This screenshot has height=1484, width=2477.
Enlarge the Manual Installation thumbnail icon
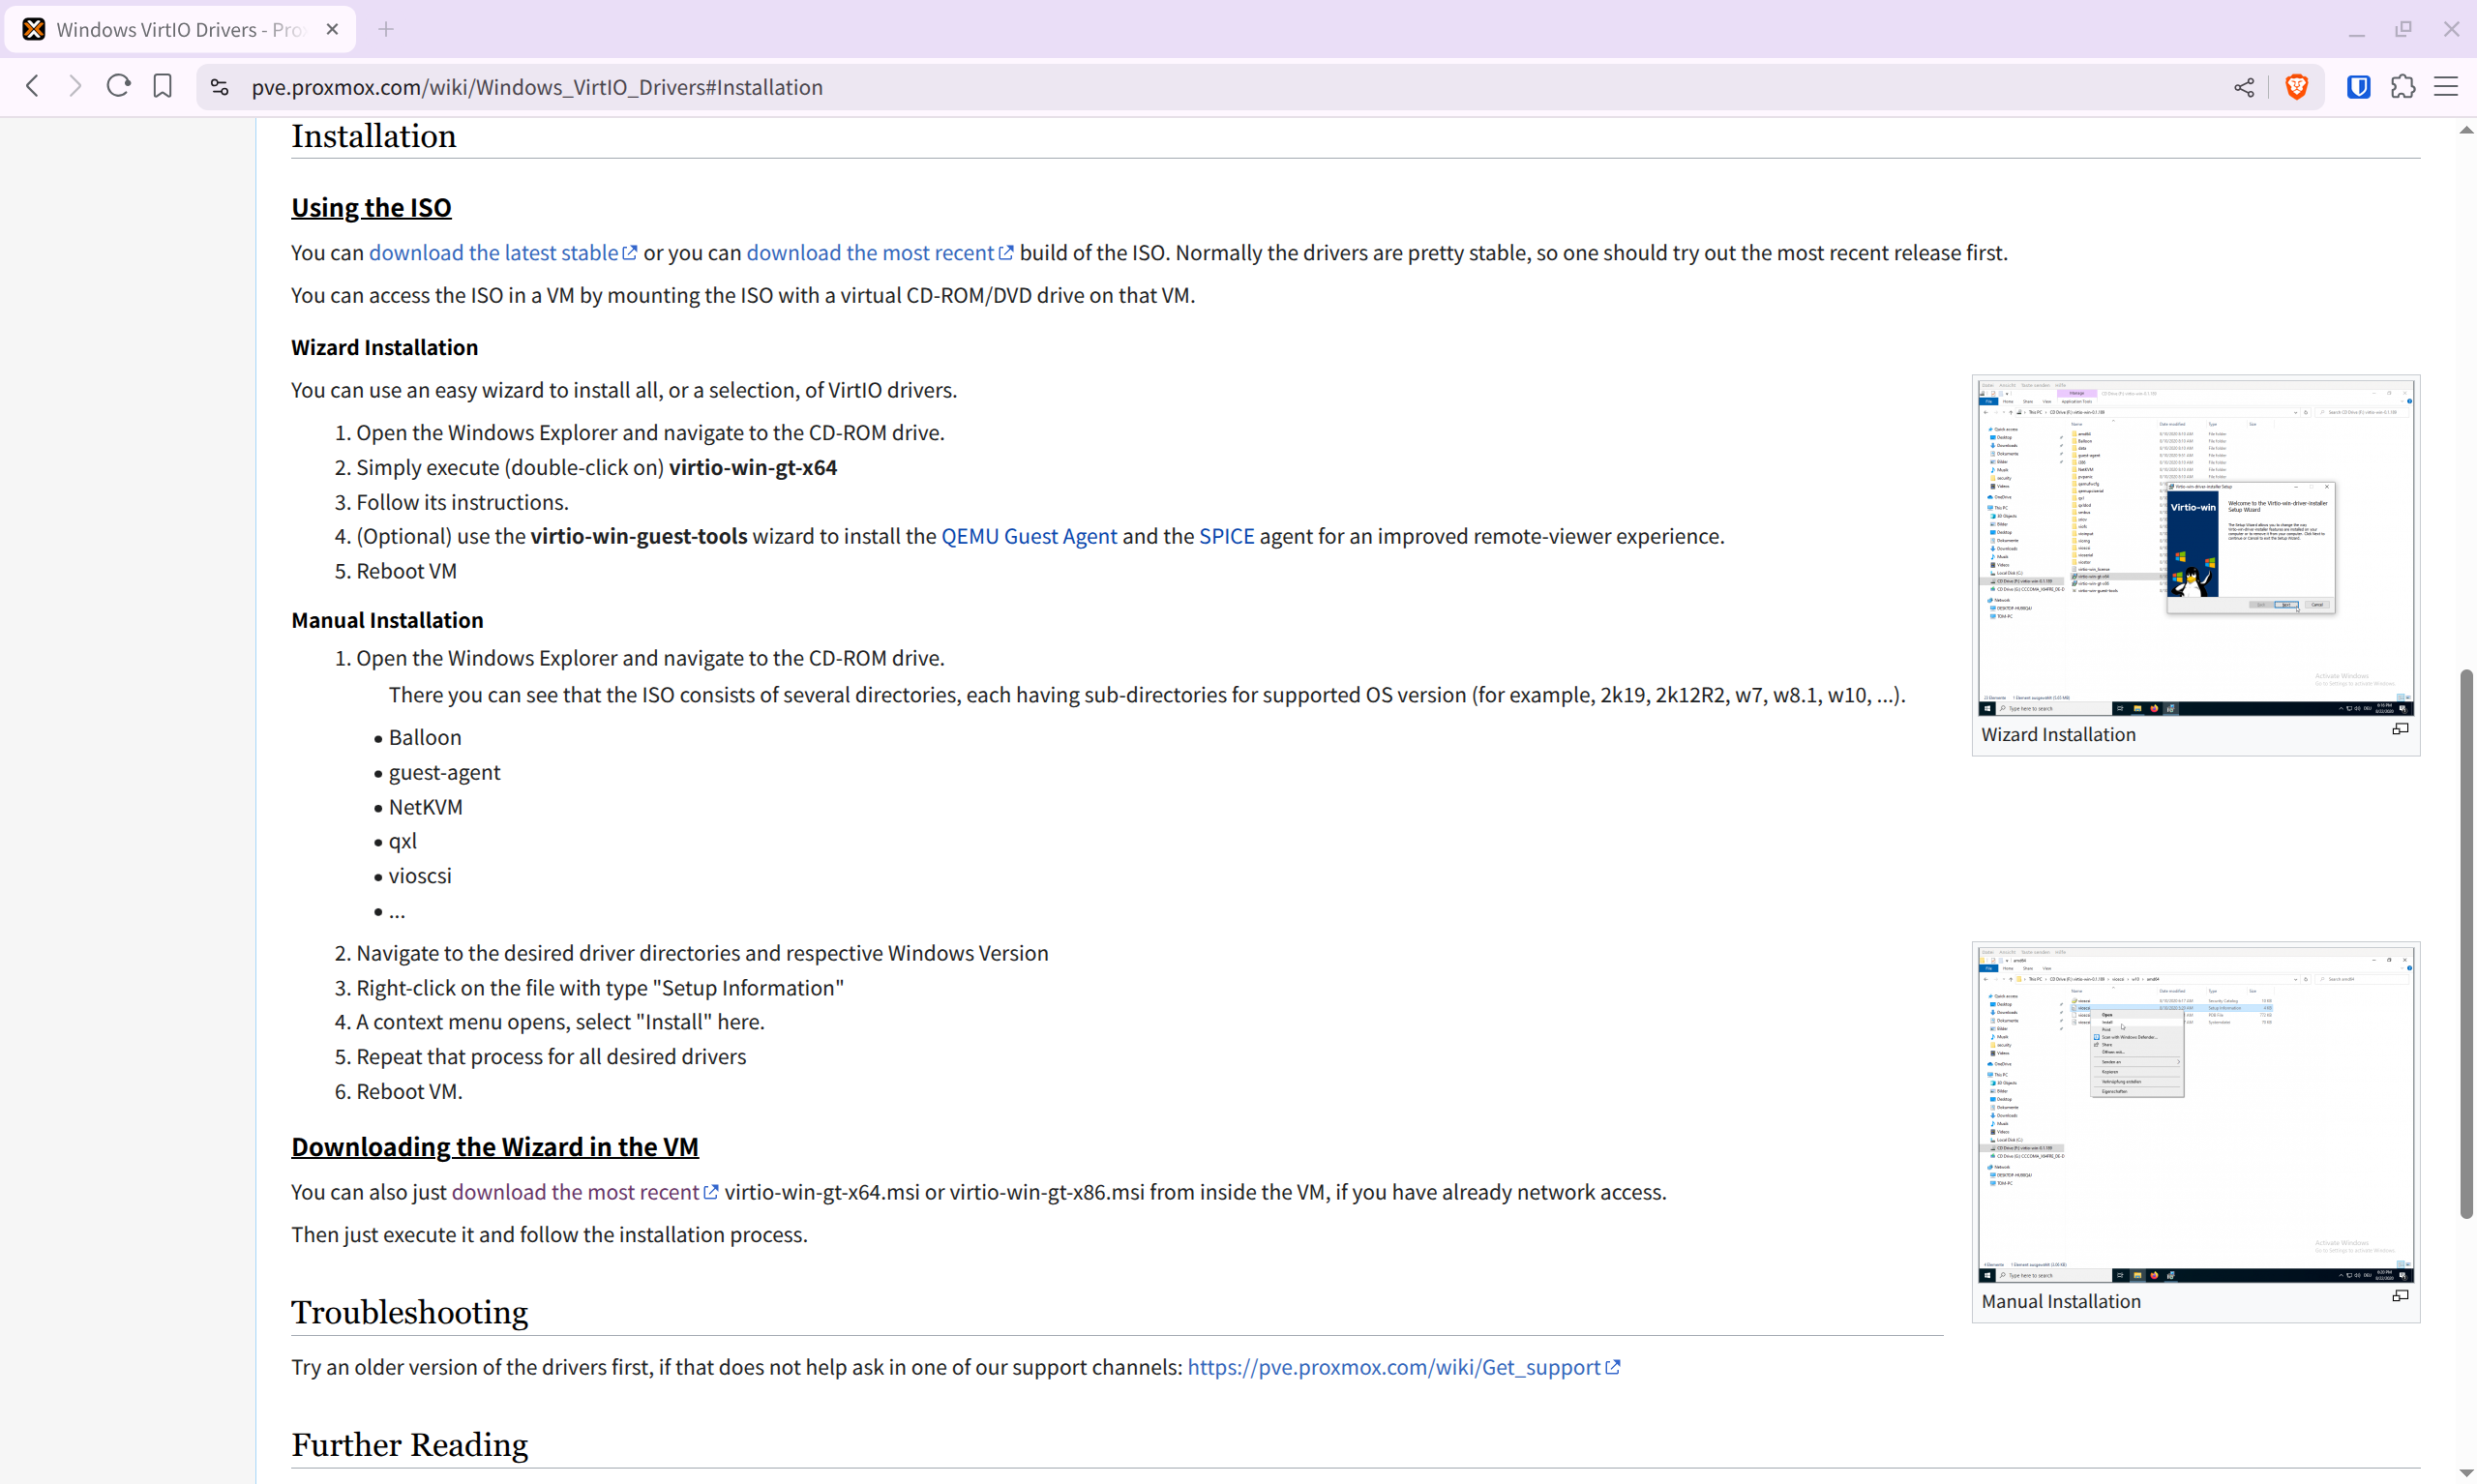[2400, 1297]
